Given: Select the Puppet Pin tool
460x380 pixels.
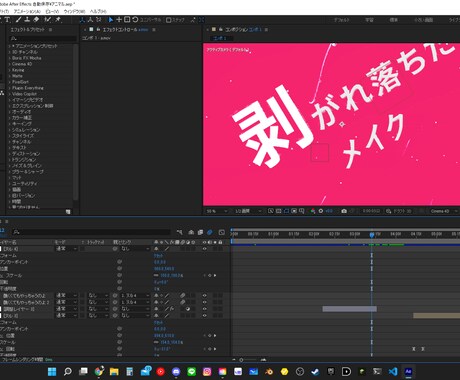Looking at the screenshot, I should [x=58, y=20].
